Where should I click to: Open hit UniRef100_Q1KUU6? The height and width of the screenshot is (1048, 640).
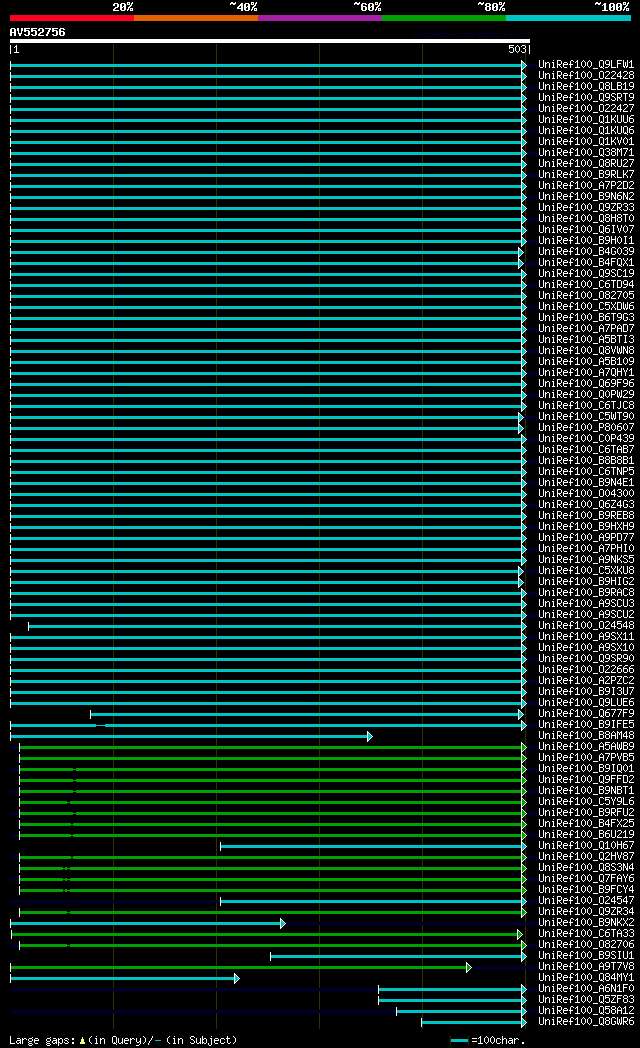[x=586, y=120]
